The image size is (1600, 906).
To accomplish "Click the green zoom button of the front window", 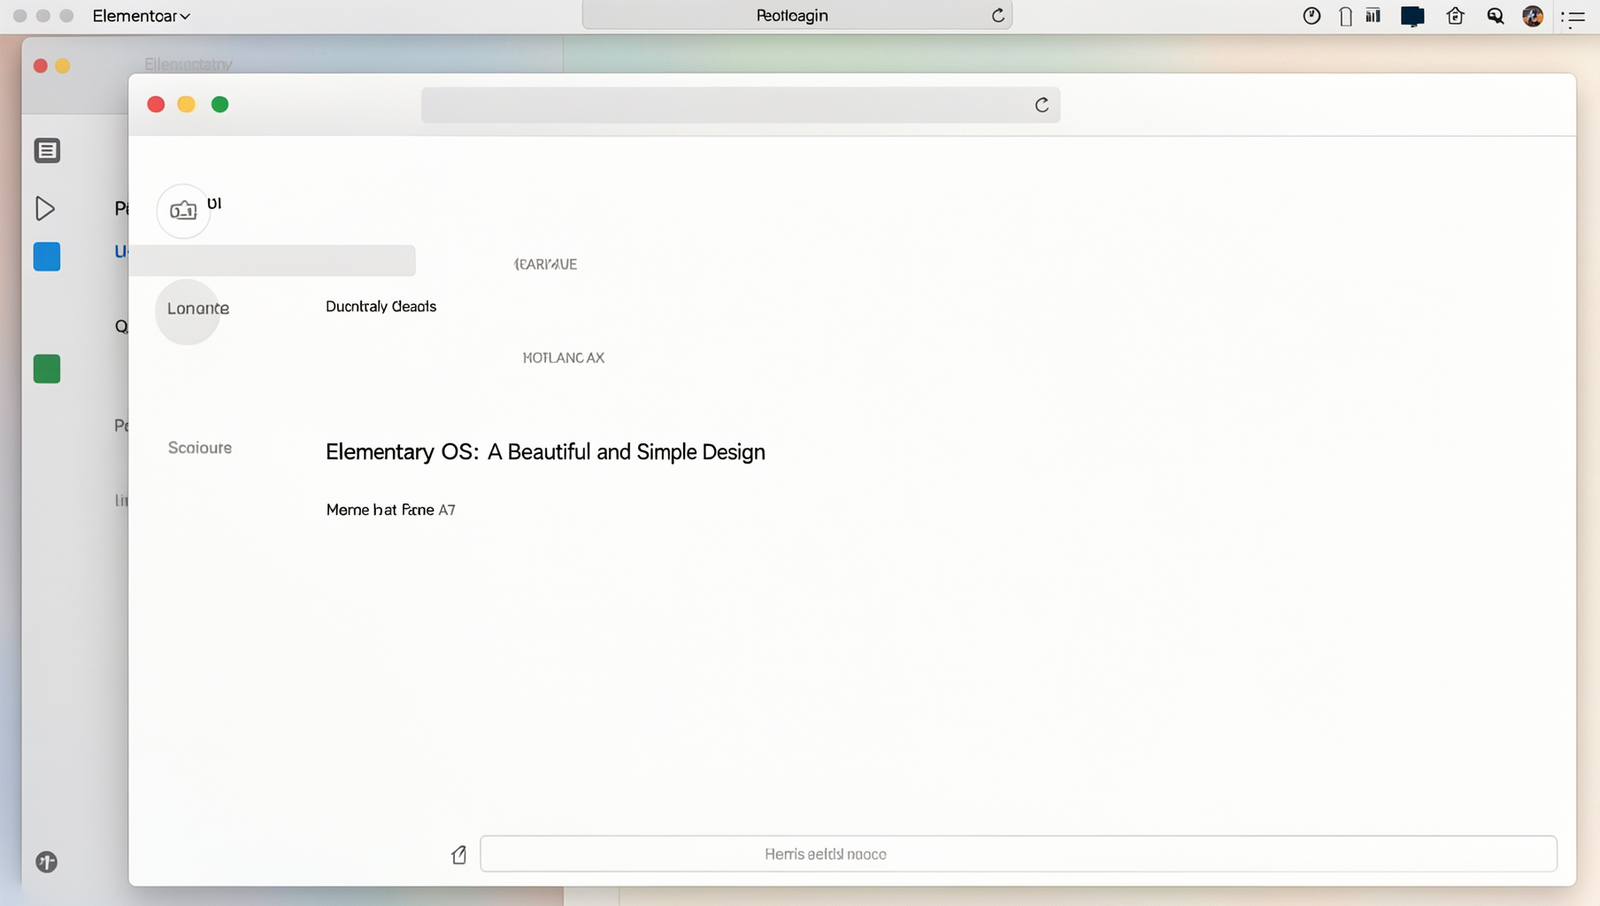I will (220, 104).
